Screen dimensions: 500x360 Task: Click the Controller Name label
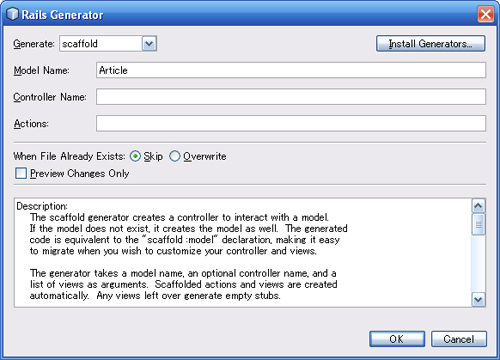pos(50,97)
